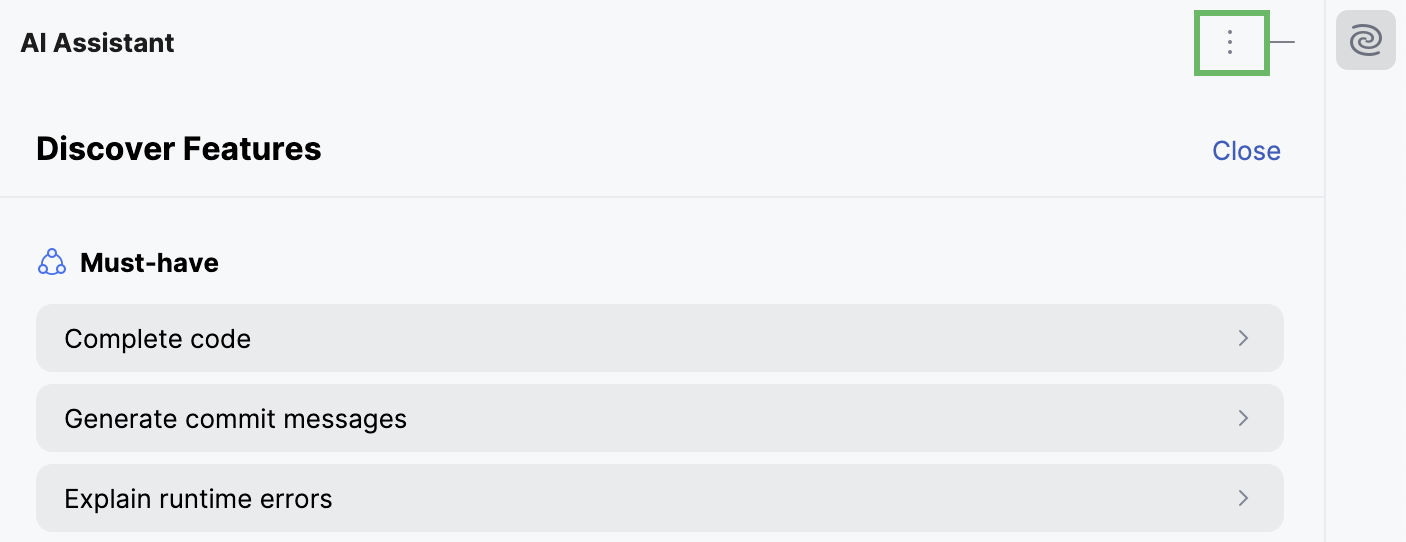The width and height of the screenshot is (1406, 542).
Task: Select the Generate commit messages text label
Action: click(x=236, y=418)
